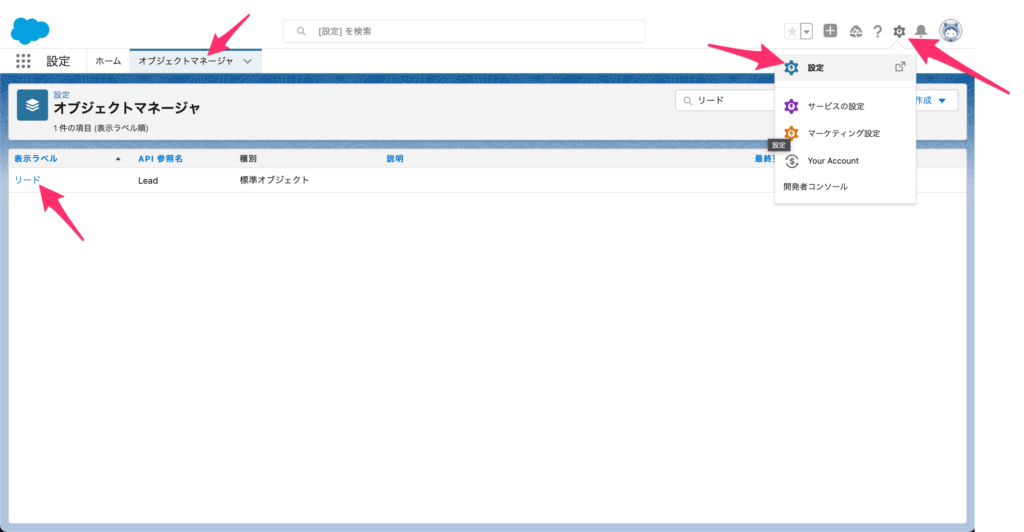Open the App Launcher grid icon
The width and height of the screenshot is (1024, 532).
pos(24,61)
